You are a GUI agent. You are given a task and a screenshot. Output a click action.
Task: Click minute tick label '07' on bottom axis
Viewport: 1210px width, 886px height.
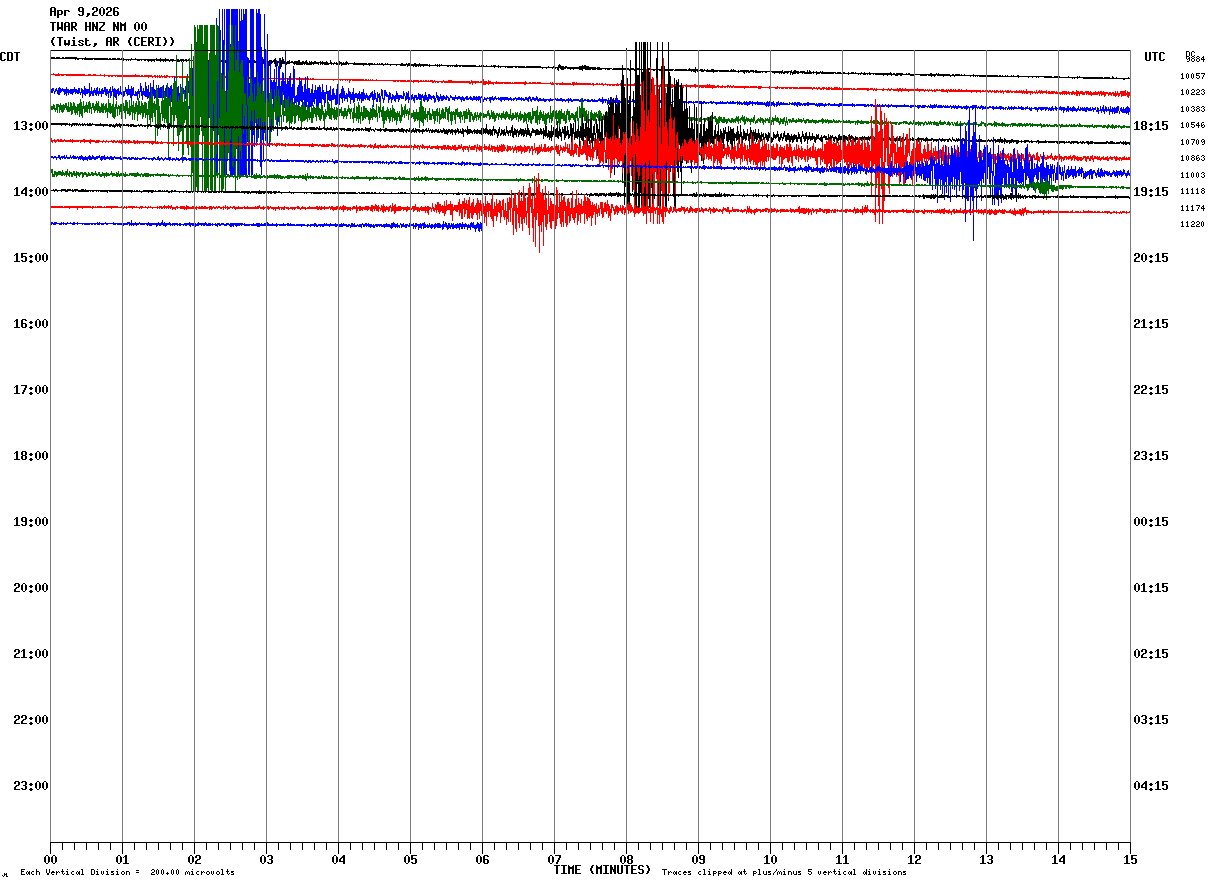point(554,859)
